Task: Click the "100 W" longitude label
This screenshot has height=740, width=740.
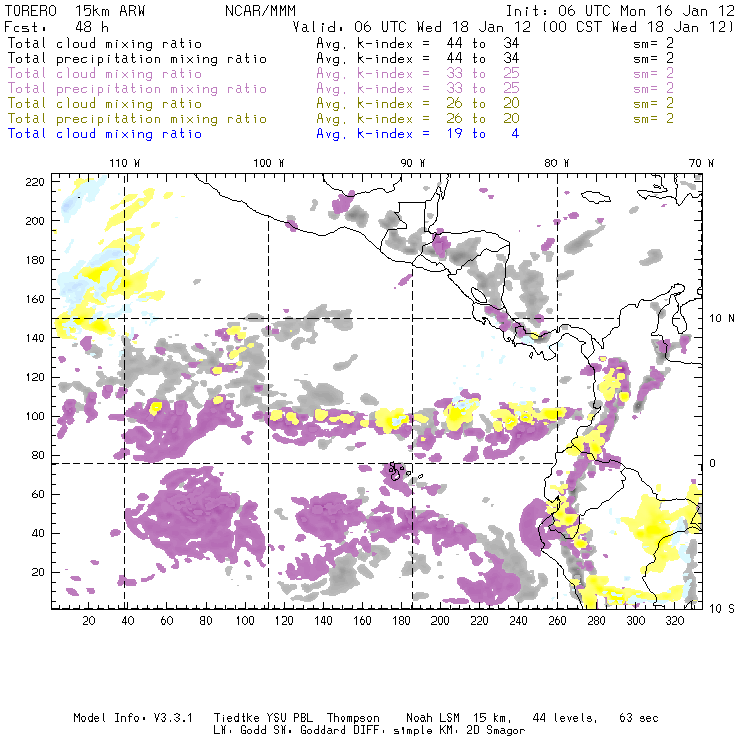Action: 269,163
